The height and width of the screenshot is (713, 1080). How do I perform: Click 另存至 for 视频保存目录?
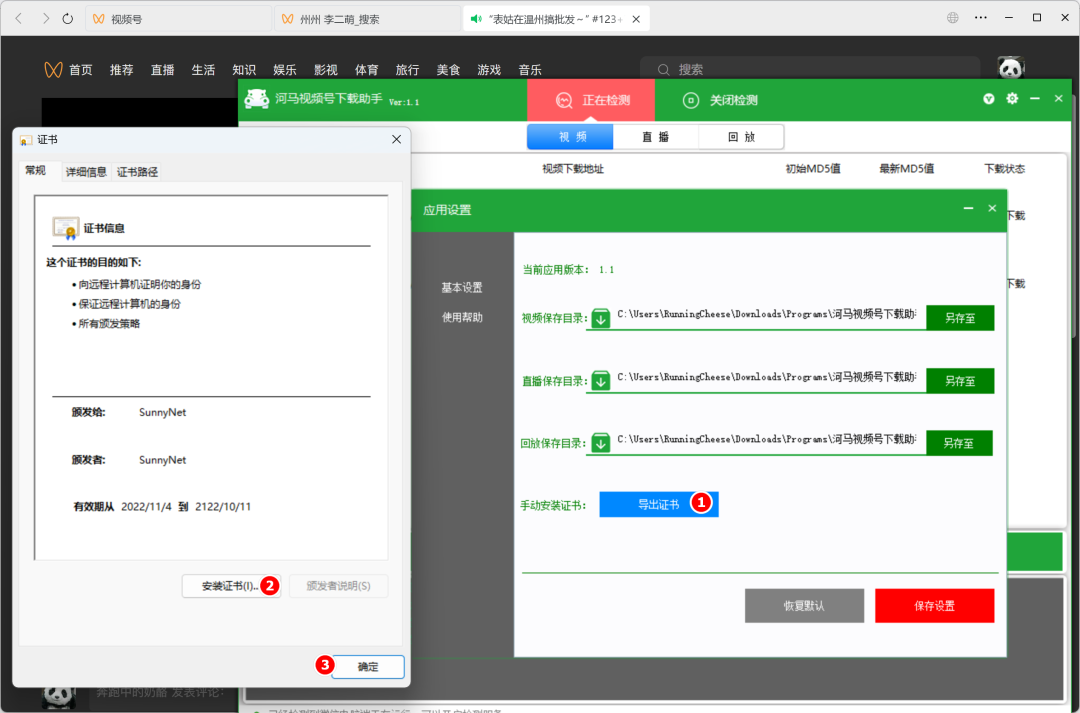pyautogui.click(x=959, y=318)
